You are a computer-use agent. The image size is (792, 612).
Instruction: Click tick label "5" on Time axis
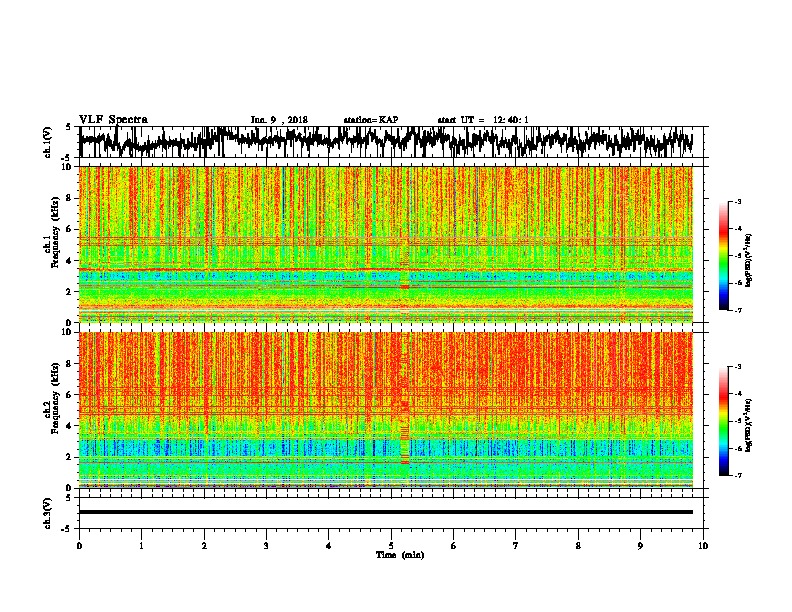[x=391, y=546]
